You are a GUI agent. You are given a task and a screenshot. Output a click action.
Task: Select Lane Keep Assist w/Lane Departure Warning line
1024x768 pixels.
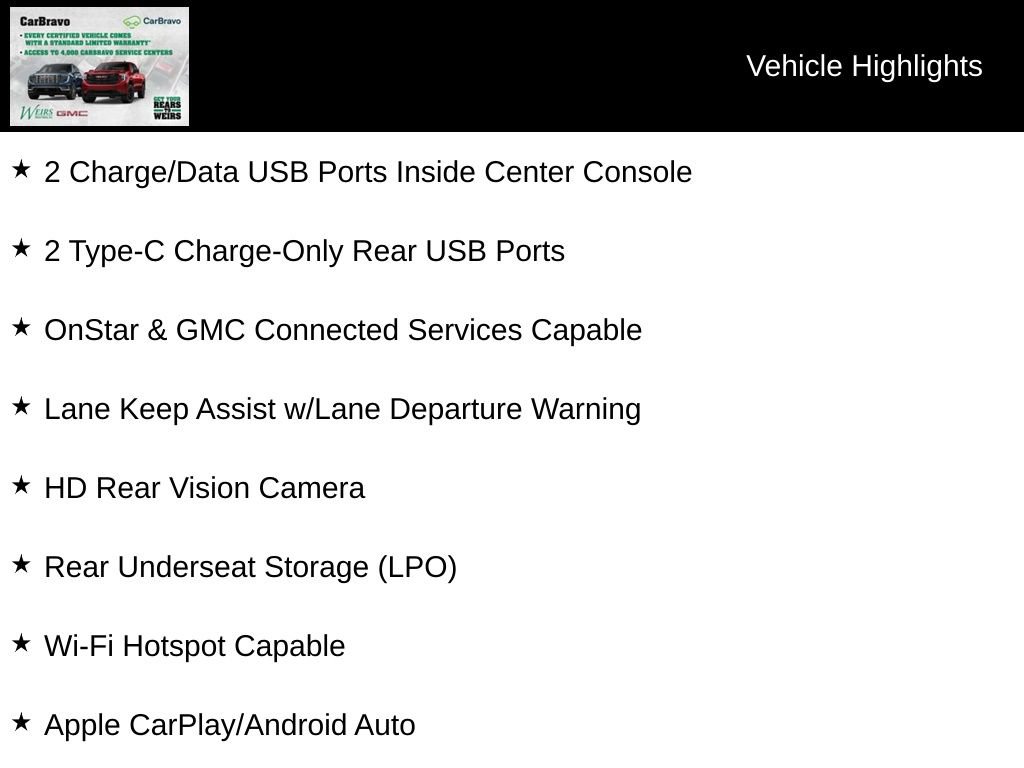click(342, 409)
